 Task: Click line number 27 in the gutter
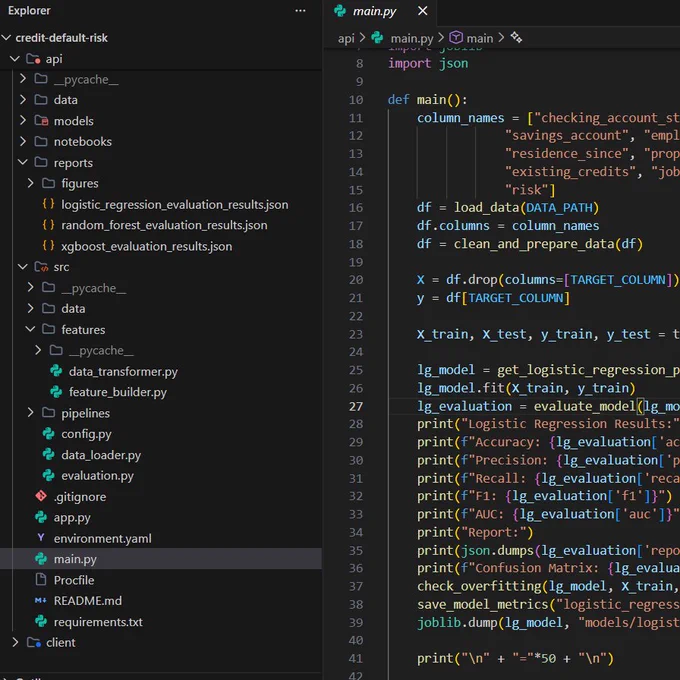(356, 406)
